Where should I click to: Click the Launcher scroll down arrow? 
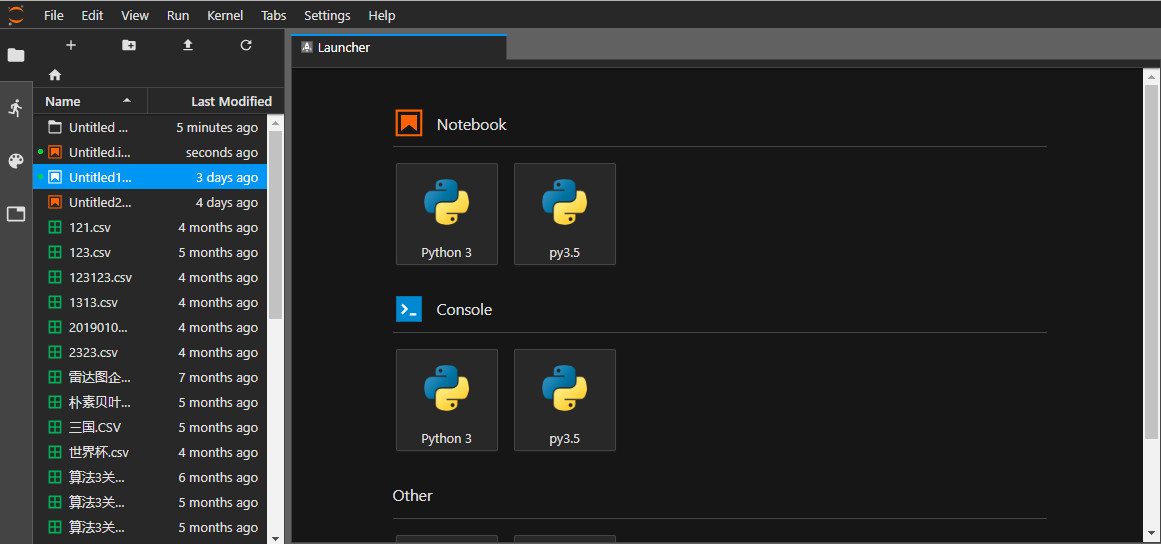point(1151,534)
